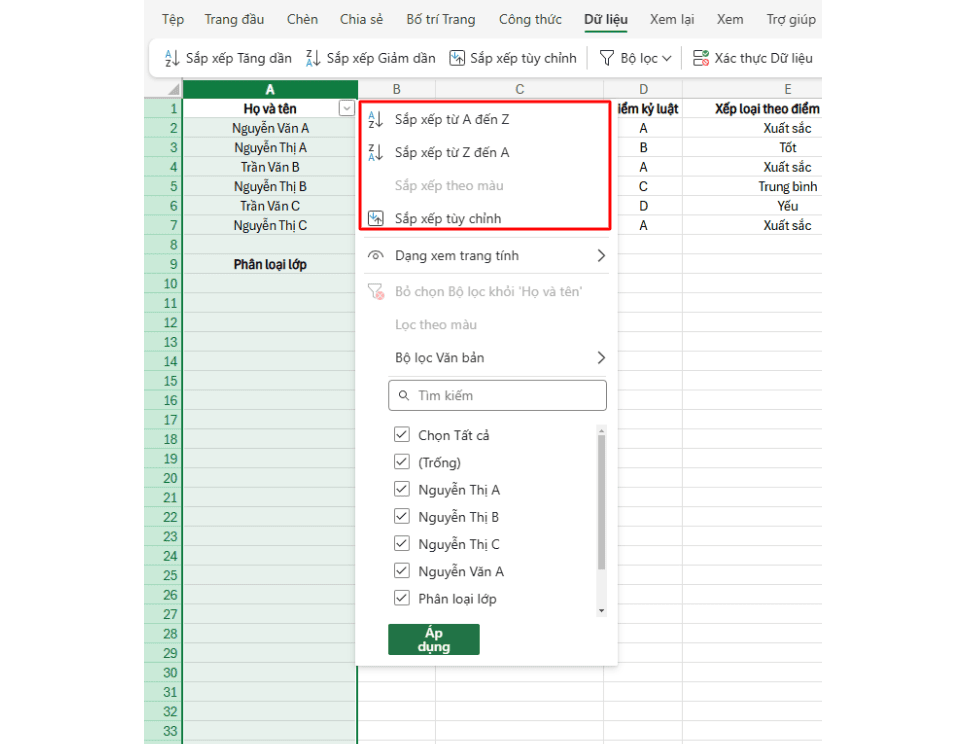The height and width of the screenshot is (756, 954).
Task: Select the Yếu cell in column E
Action: (x=753, y=206)
